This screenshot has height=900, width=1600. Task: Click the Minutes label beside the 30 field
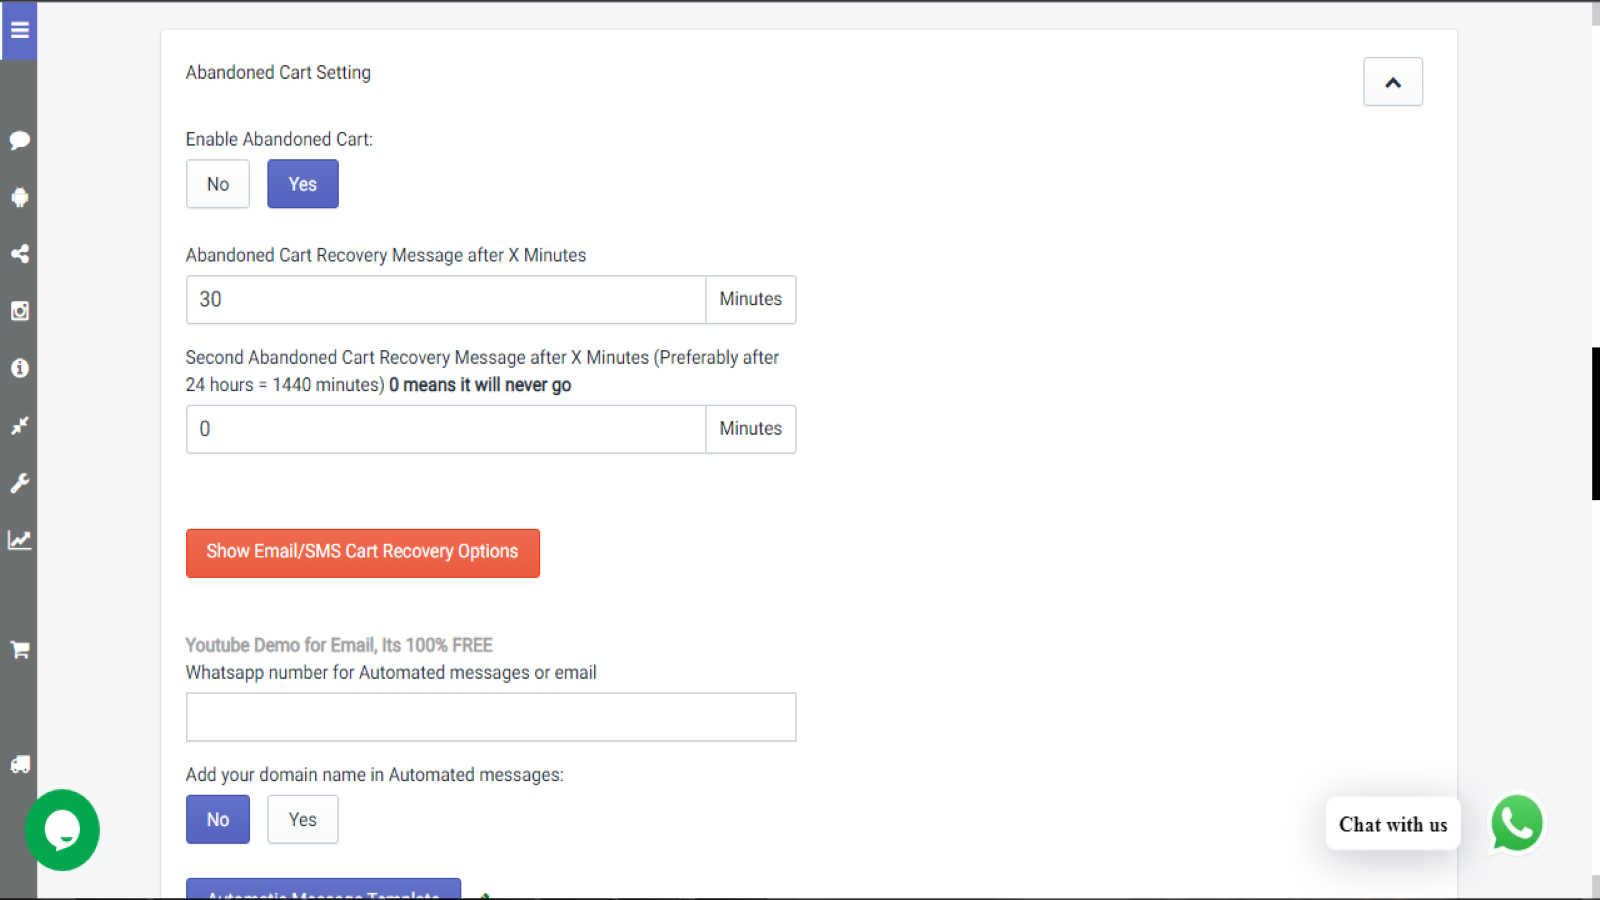751,299
